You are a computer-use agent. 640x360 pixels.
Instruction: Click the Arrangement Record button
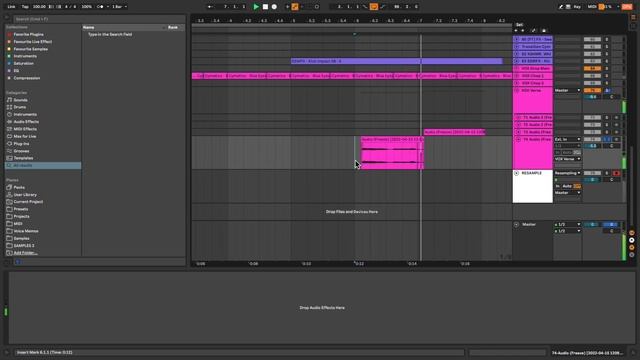(x=274, y=7)
